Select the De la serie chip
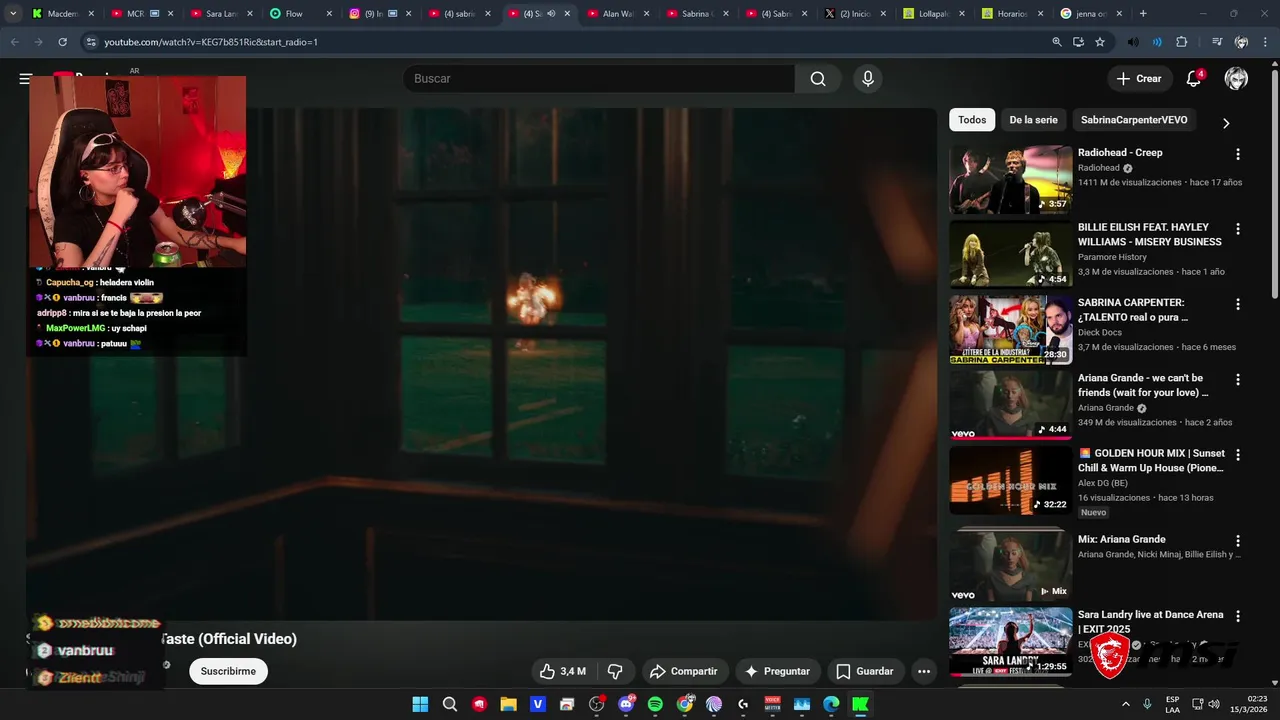Viewport: 1280px width, 720px height. 1033,120
